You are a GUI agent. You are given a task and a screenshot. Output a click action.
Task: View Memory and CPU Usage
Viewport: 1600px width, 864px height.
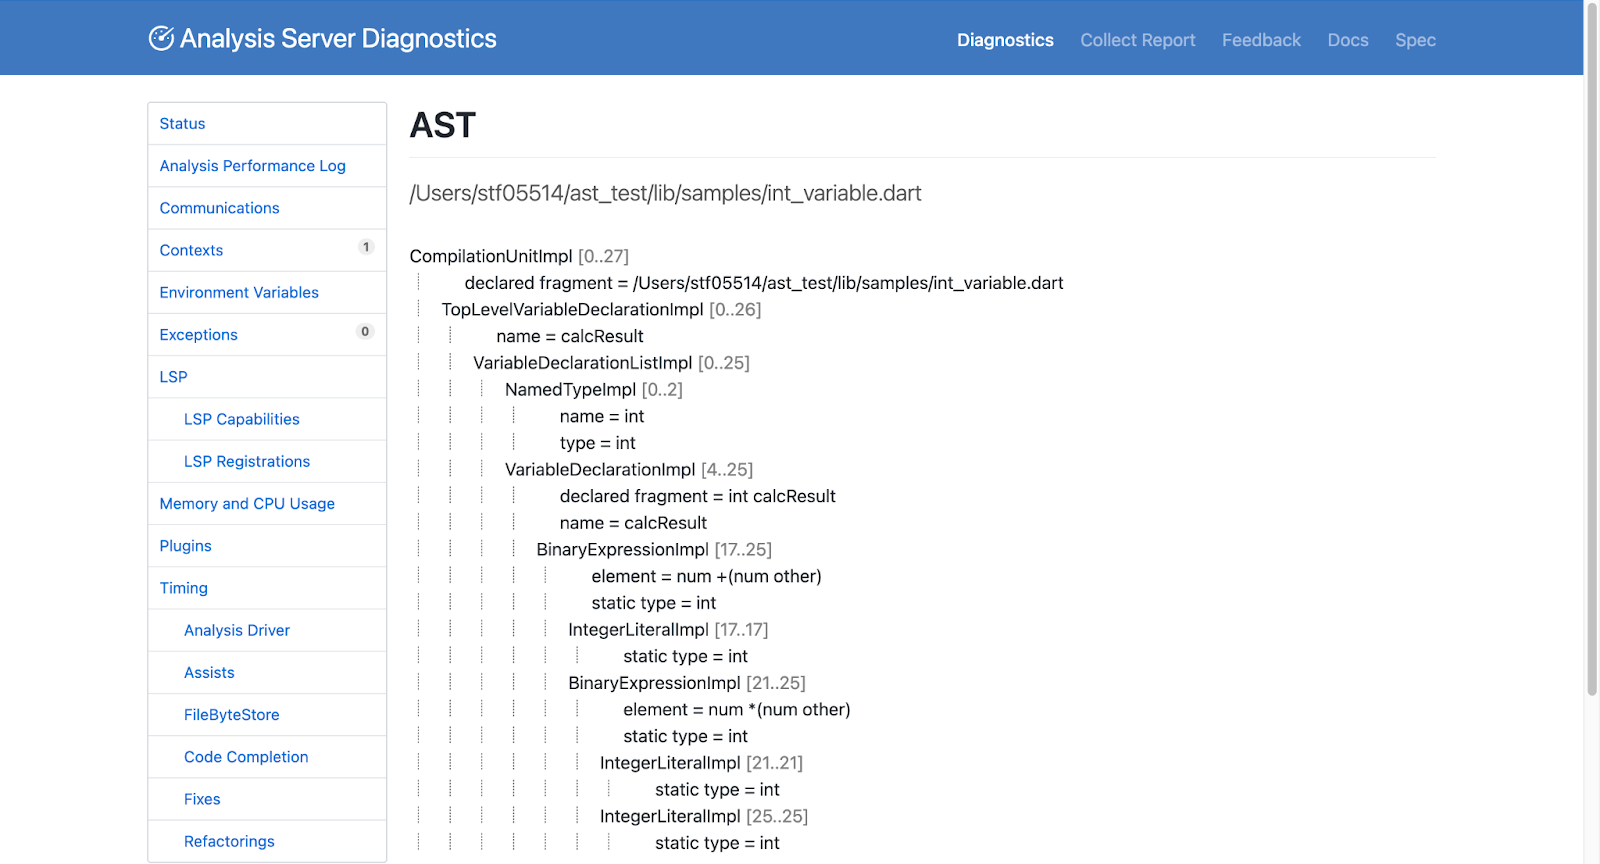247,504
